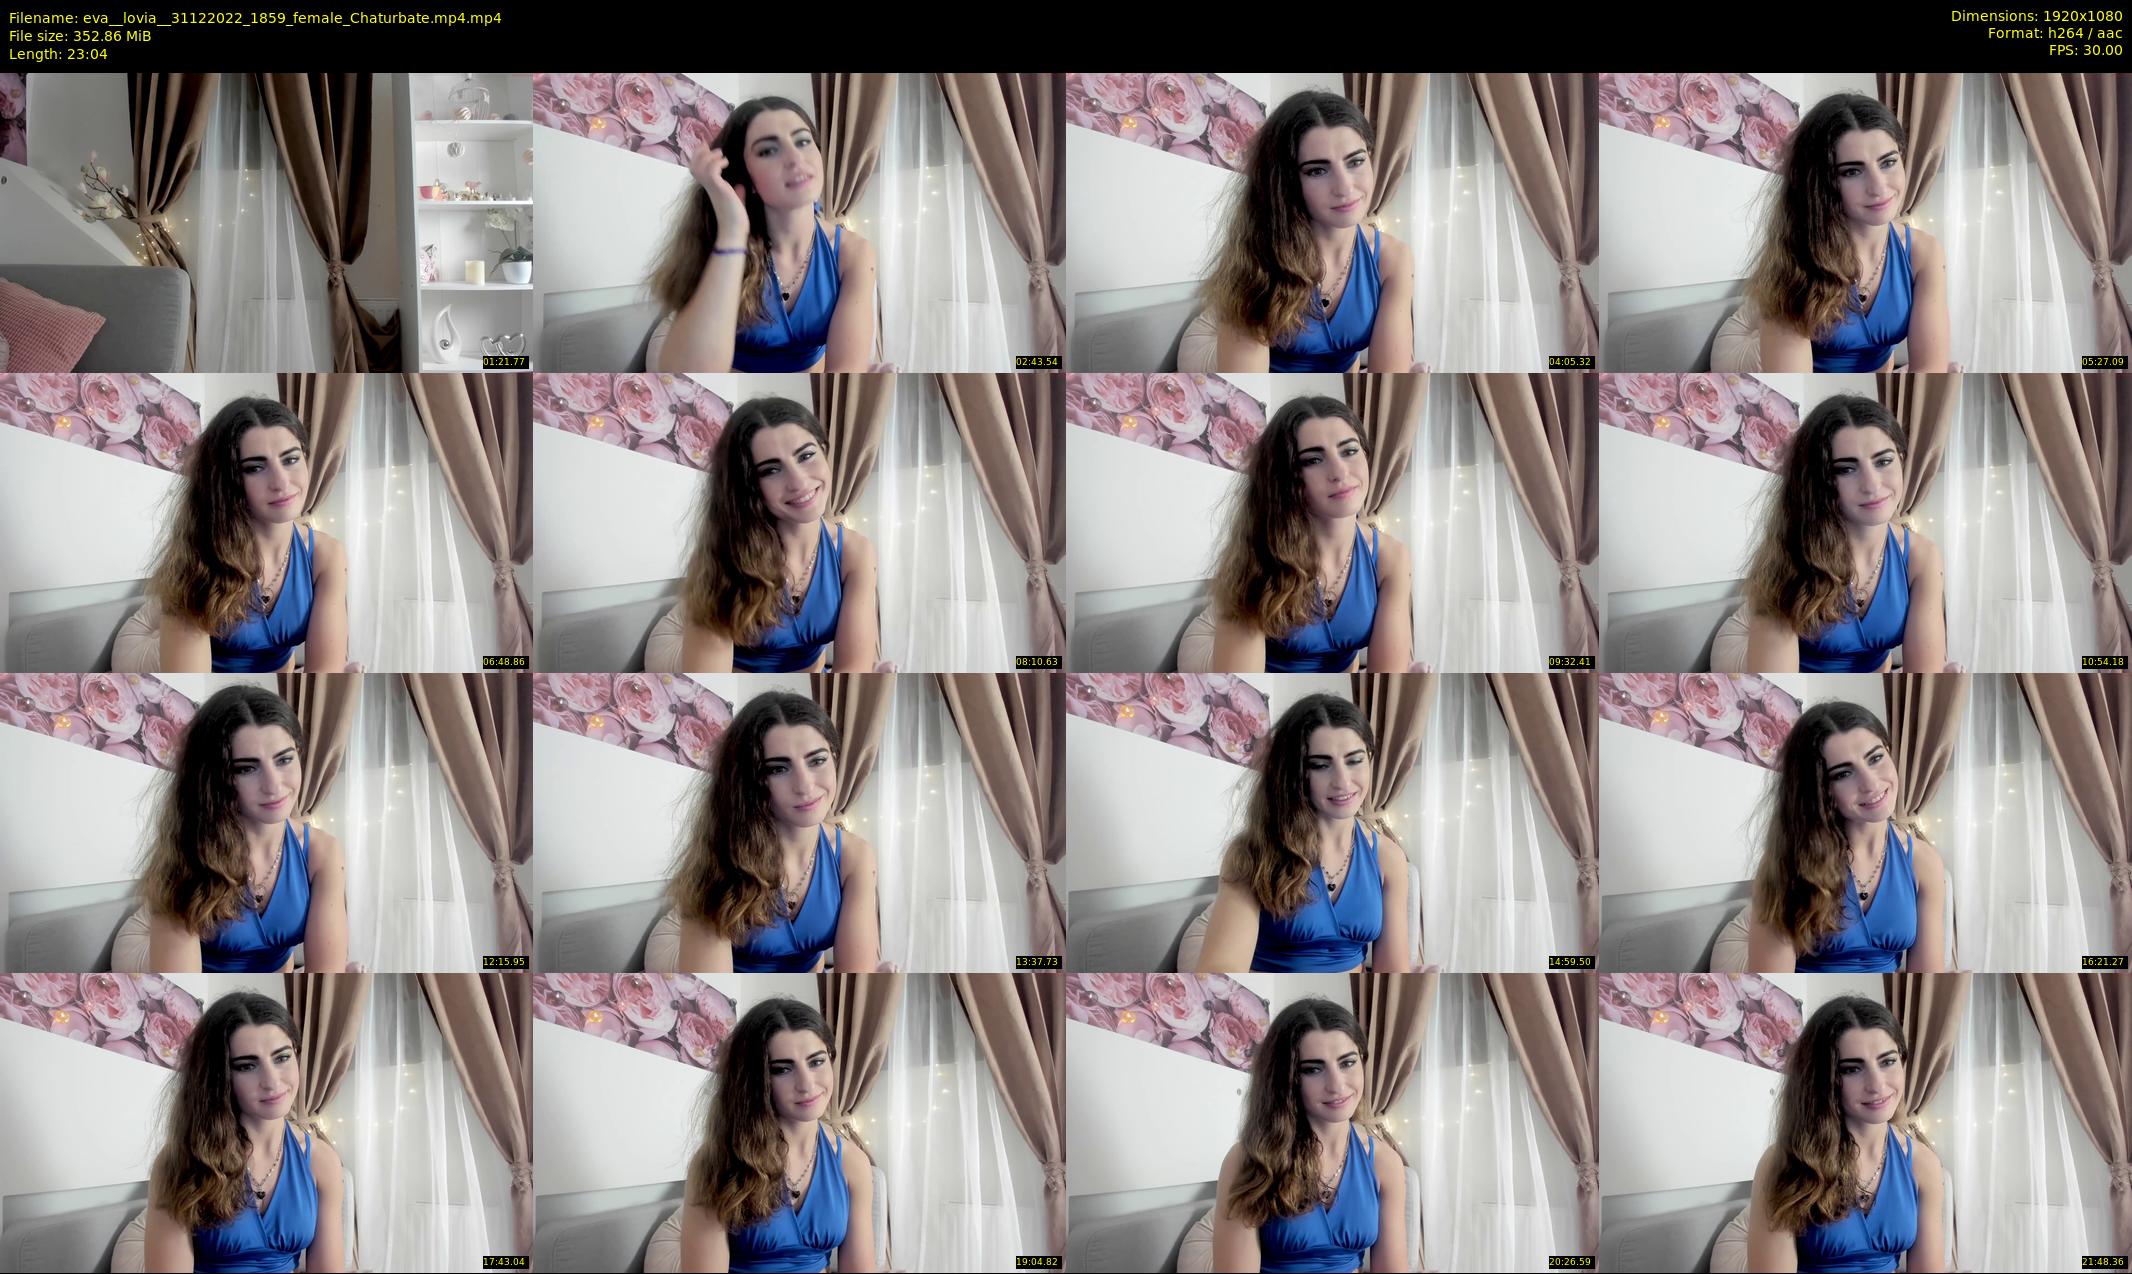The width and height of the screenshot is (2132, 1274).
Task: Select the thumbnail stamped 17:43.04
Action: tap(266, 1122)
